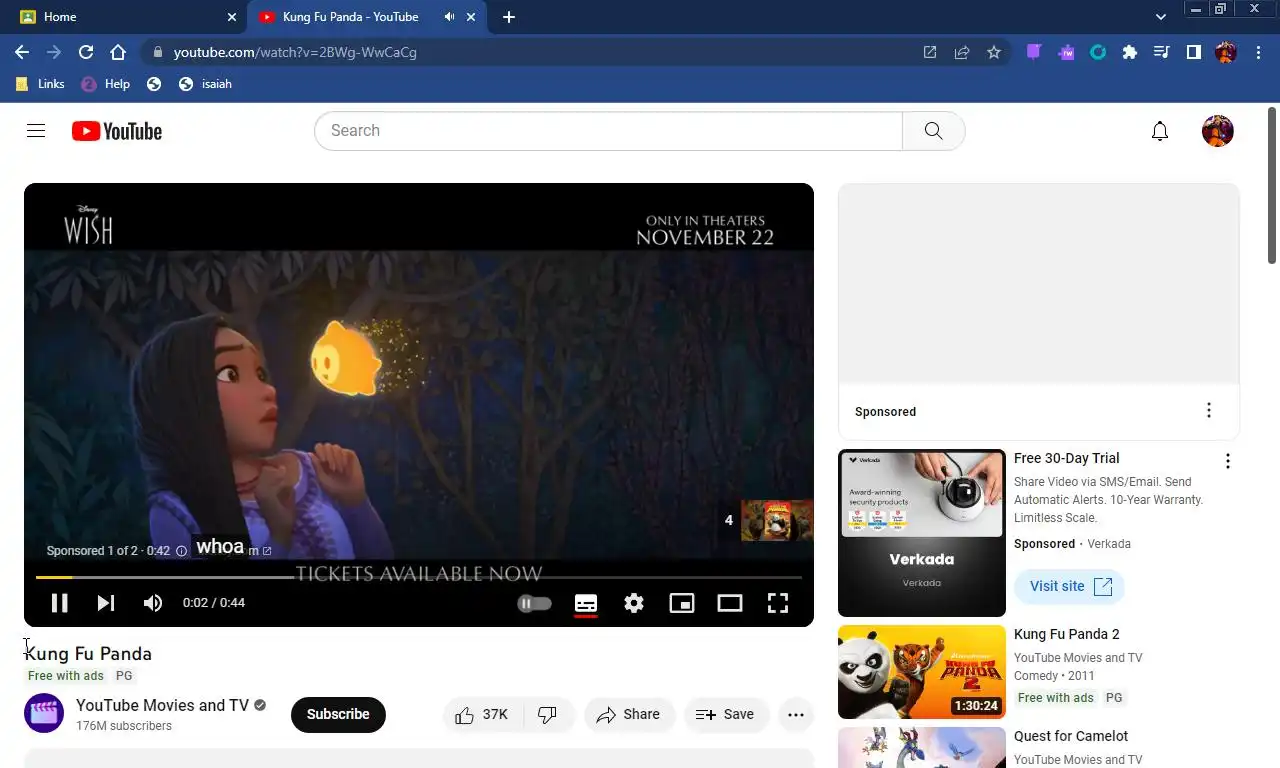The height and width of the screenshot is (768, 1280).
Task: Open more actions ellipsis under video
Action: [796, 715]
